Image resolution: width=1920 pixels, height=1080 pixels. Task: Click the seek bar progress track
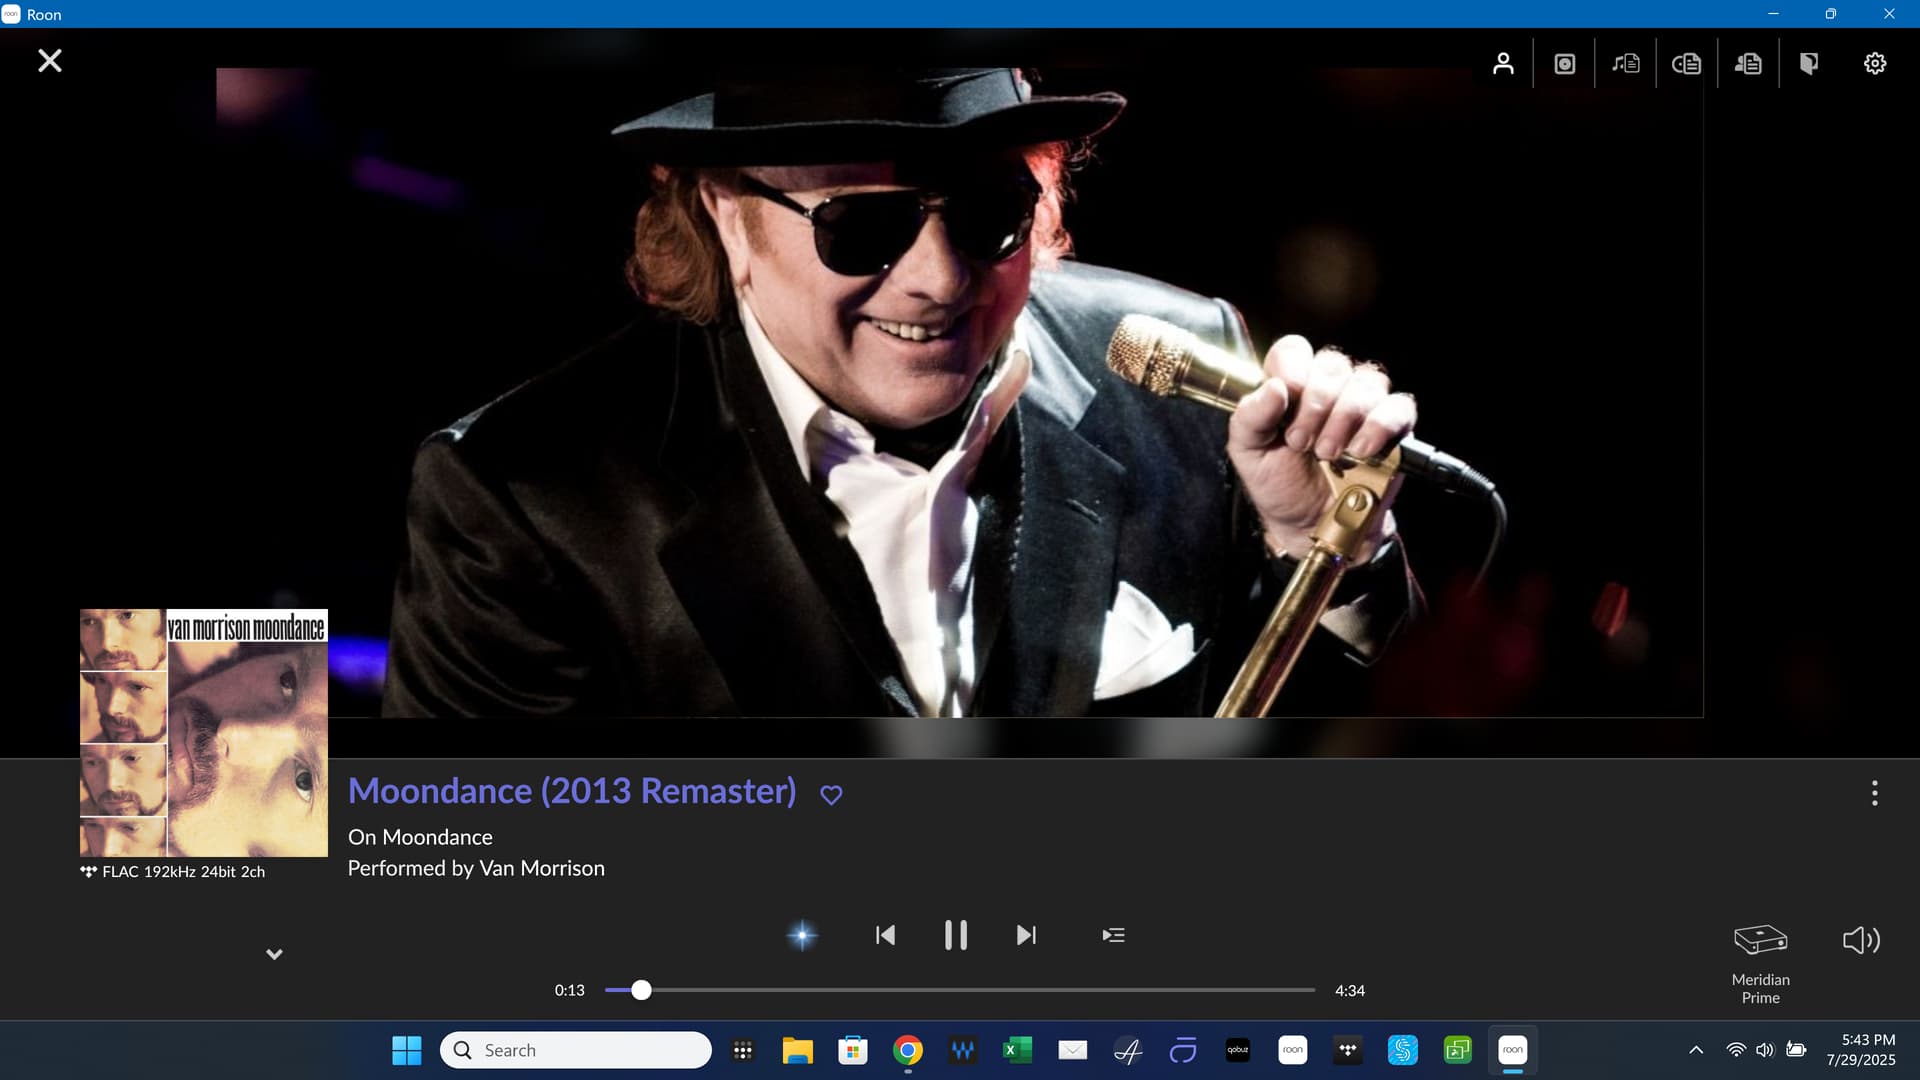(x=960, y=990)
